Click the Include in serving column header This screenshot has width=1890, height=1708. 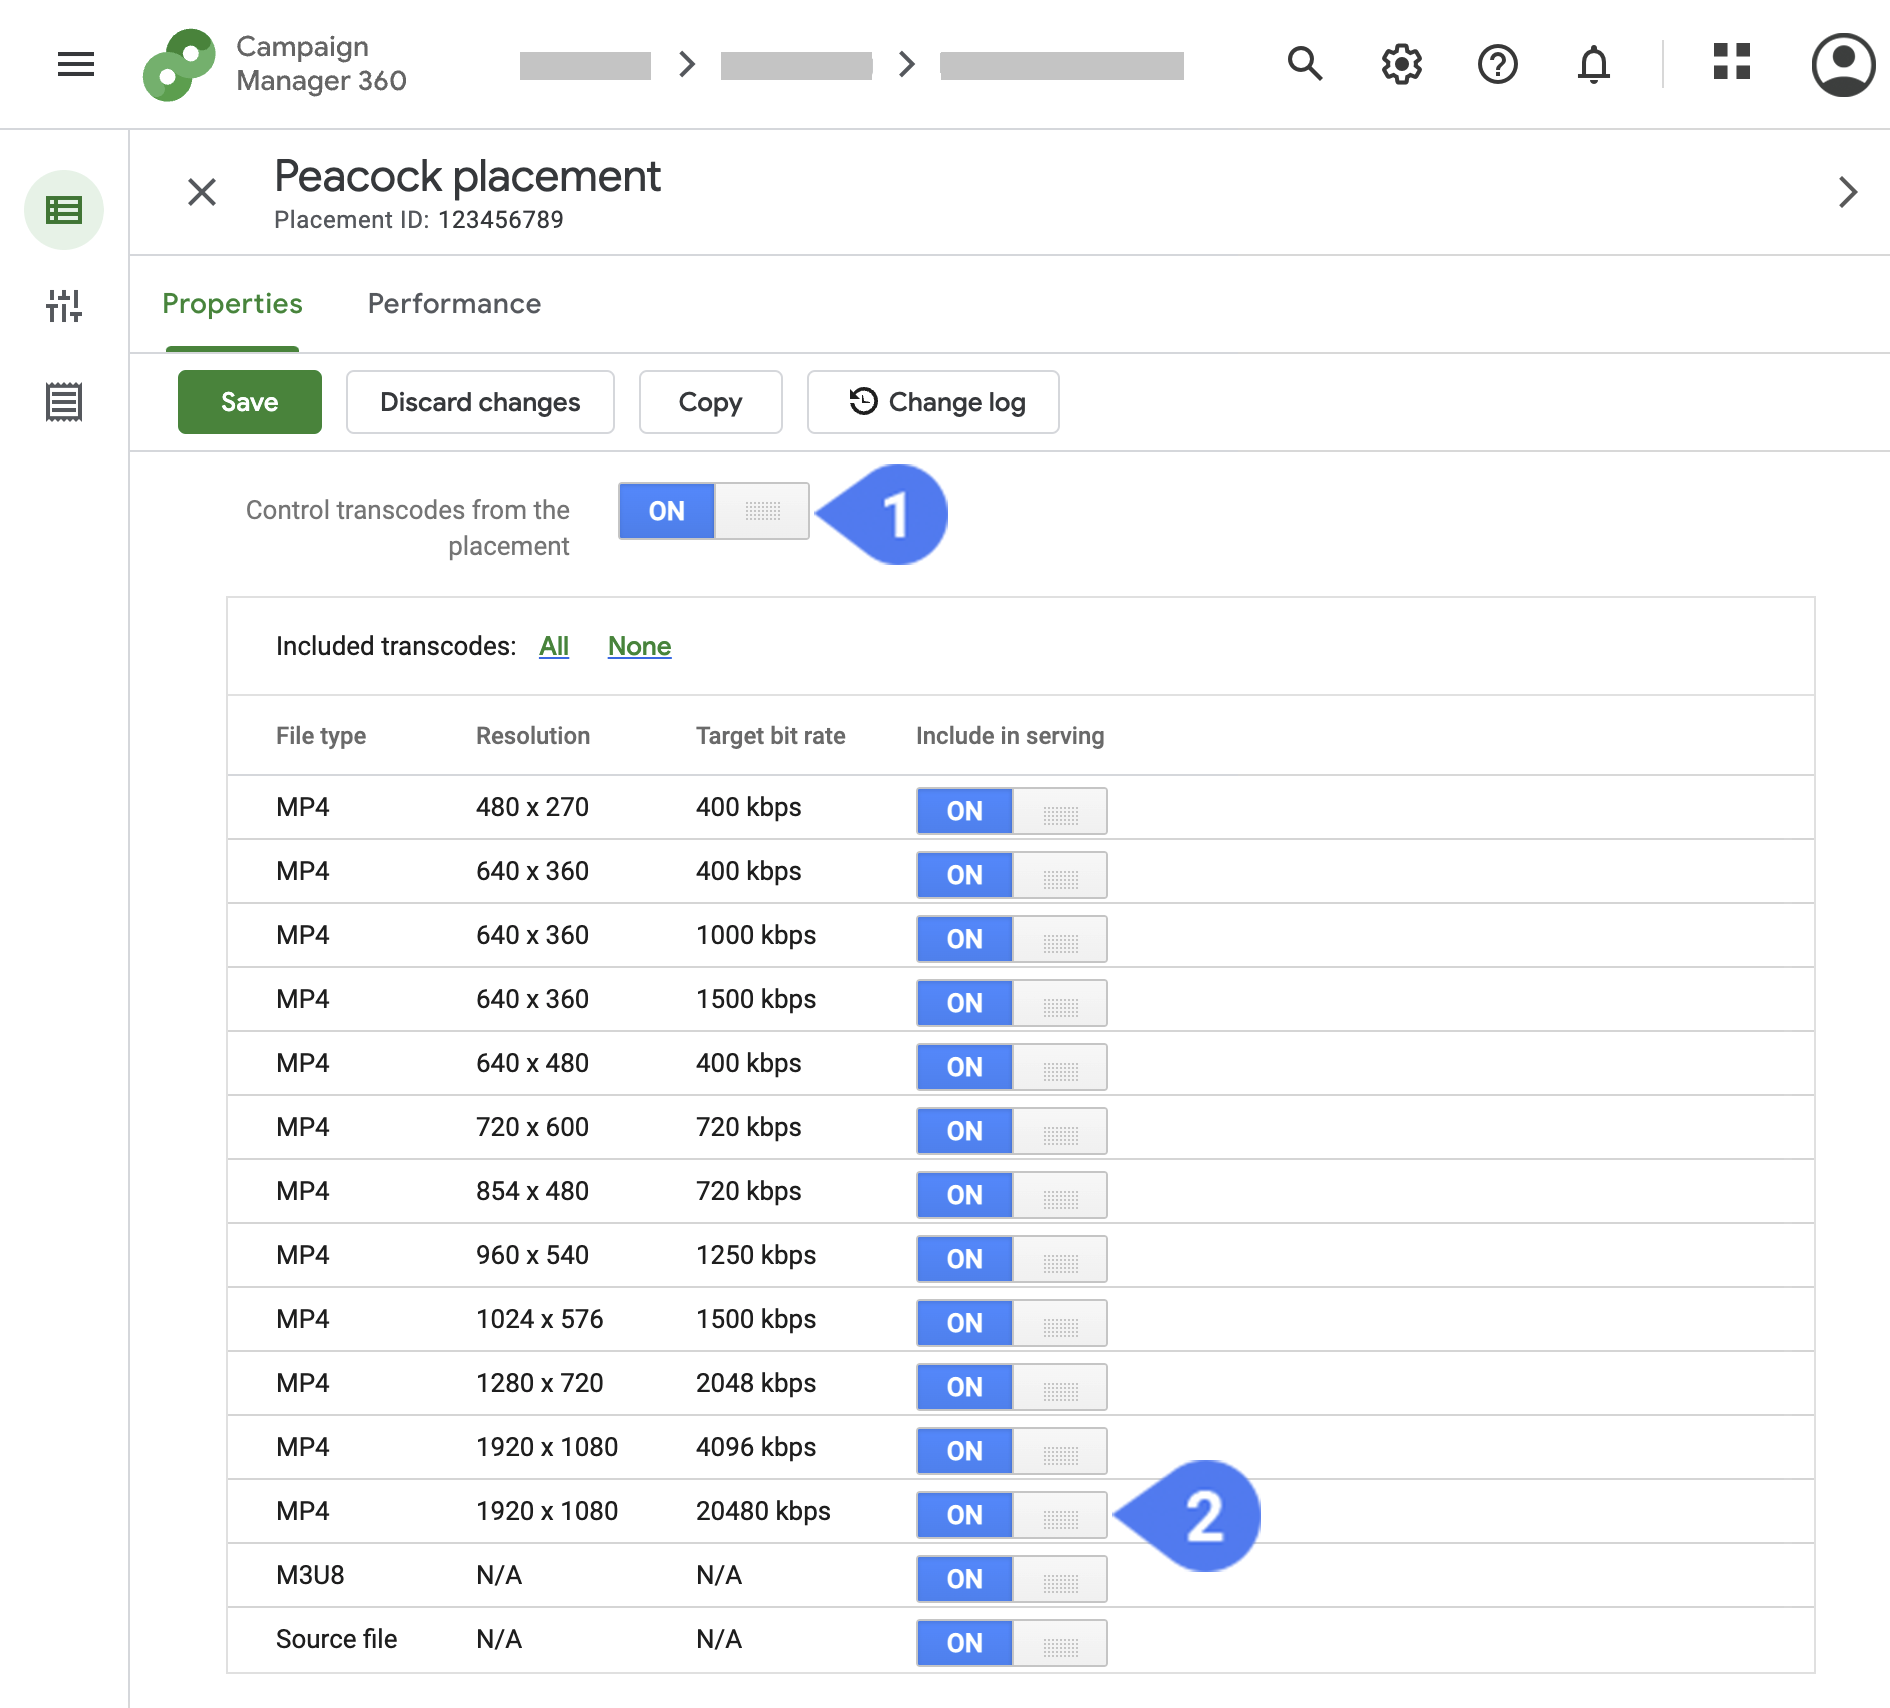(x=1010, y=736)
